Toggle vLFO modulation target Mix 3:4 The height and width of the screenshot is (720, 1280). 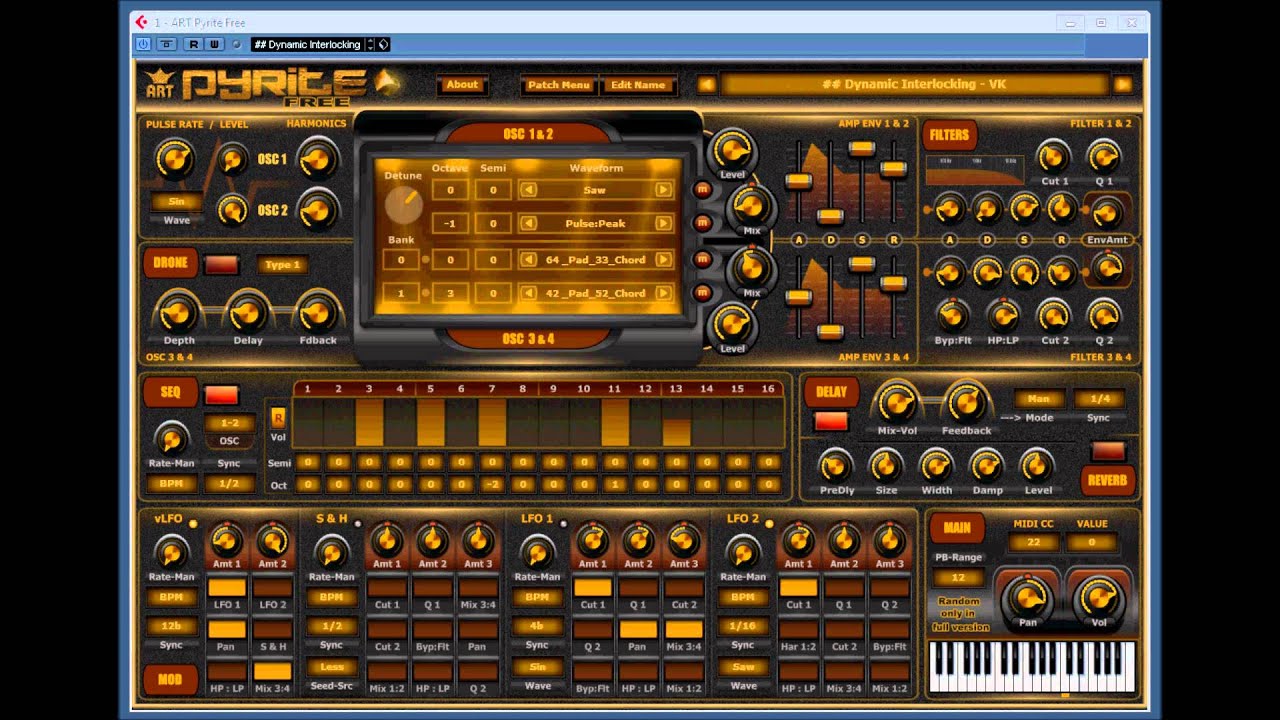(273, 671)
